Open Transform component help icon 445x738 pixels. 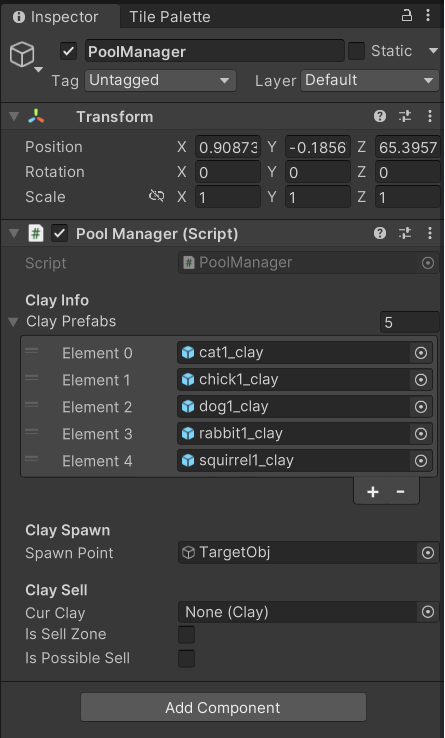pos(380,116)
